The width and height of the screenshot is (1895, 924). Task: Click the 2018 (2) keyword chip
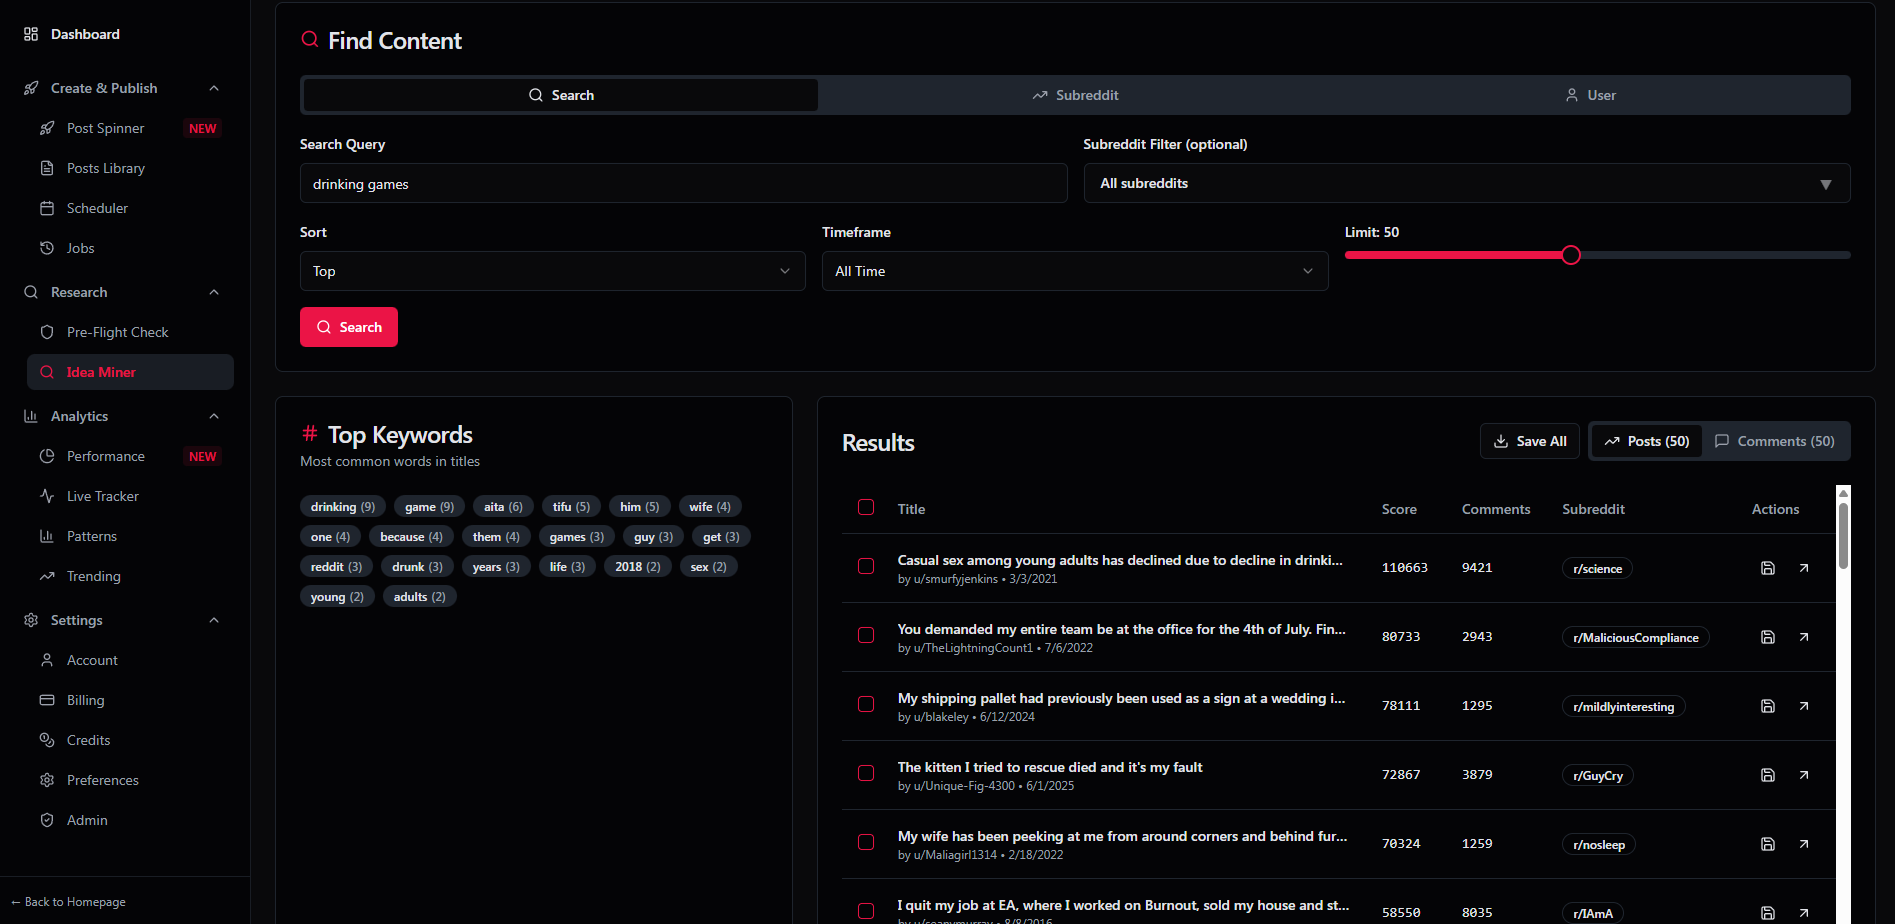point(638,567)
